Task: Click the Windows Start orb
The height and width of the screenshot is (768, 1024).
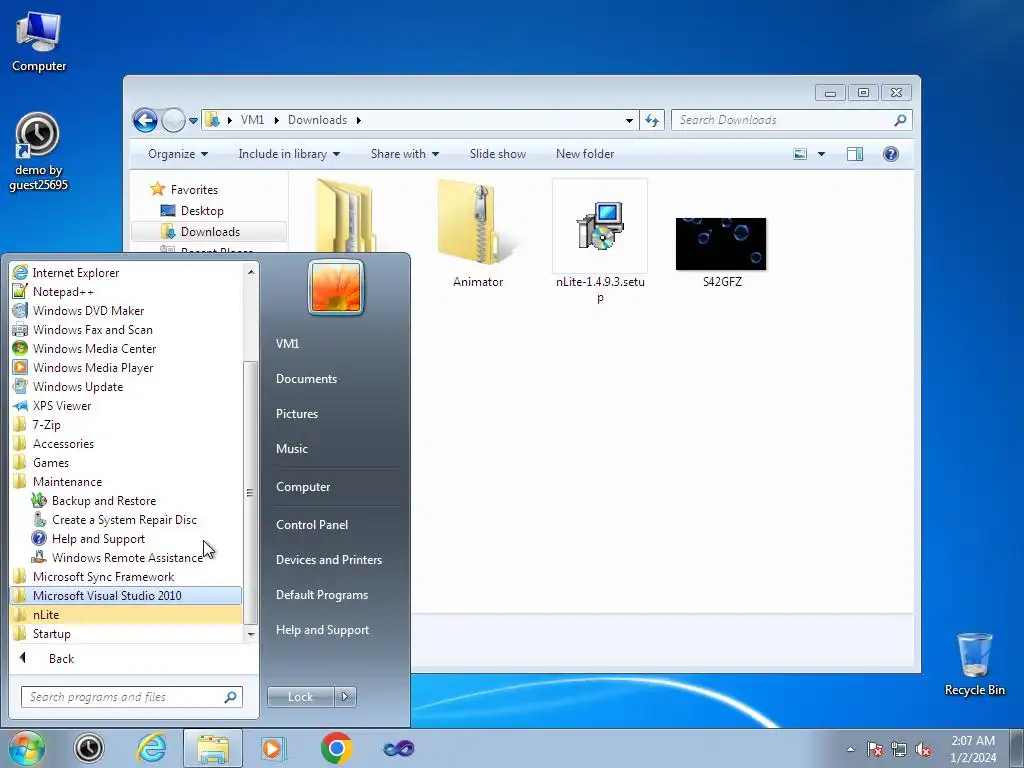Action: tap(26, 748)
